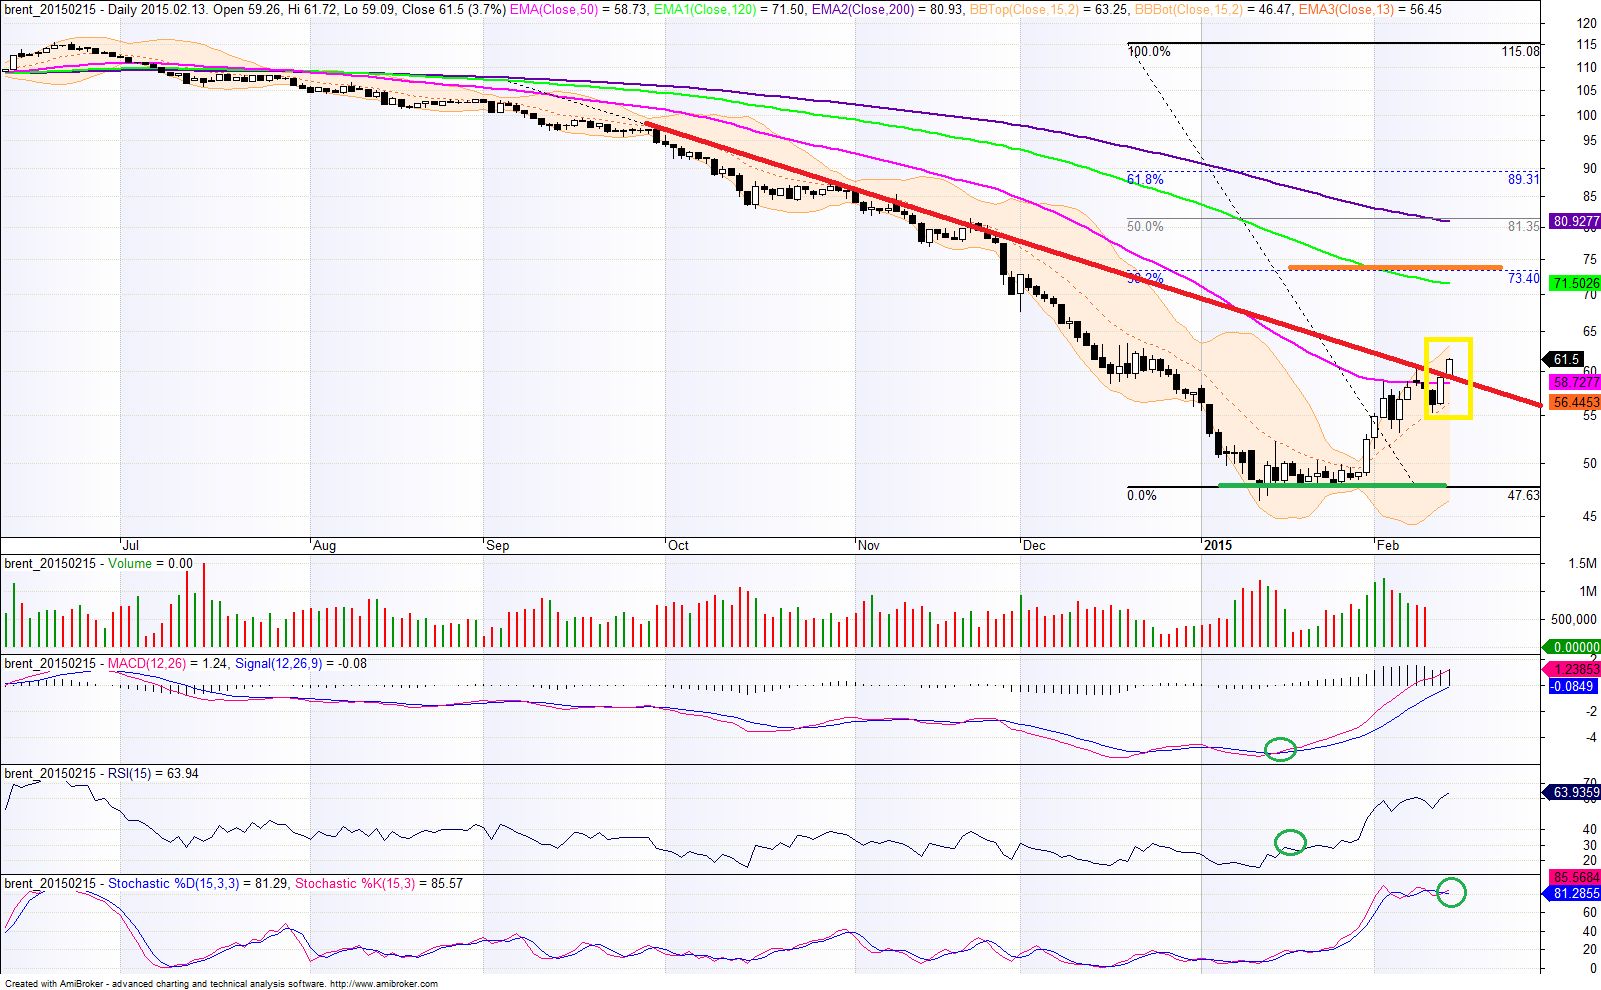Click the green 71.5026 axis value tag
1601x990 pixels.
pos(1574,283)
